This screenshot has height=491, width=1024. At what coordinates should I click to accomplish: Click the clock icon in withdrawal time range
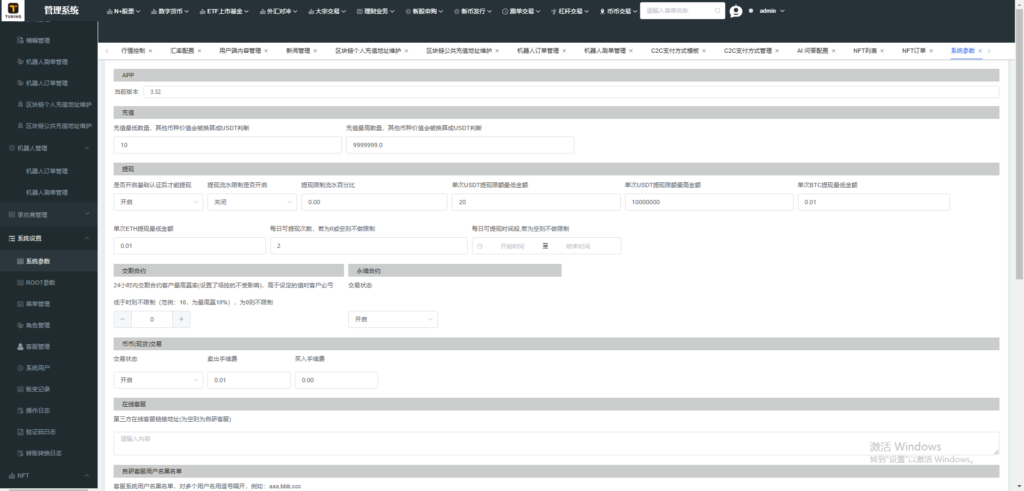480,246
